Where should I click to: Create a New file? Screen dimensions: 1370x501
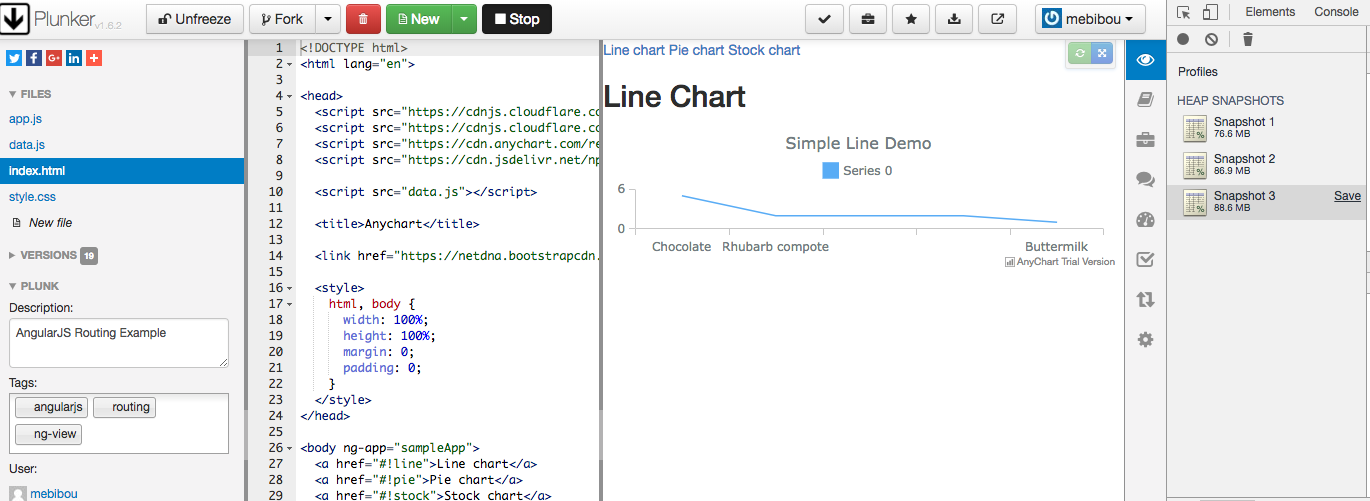[x=50, y=223]
